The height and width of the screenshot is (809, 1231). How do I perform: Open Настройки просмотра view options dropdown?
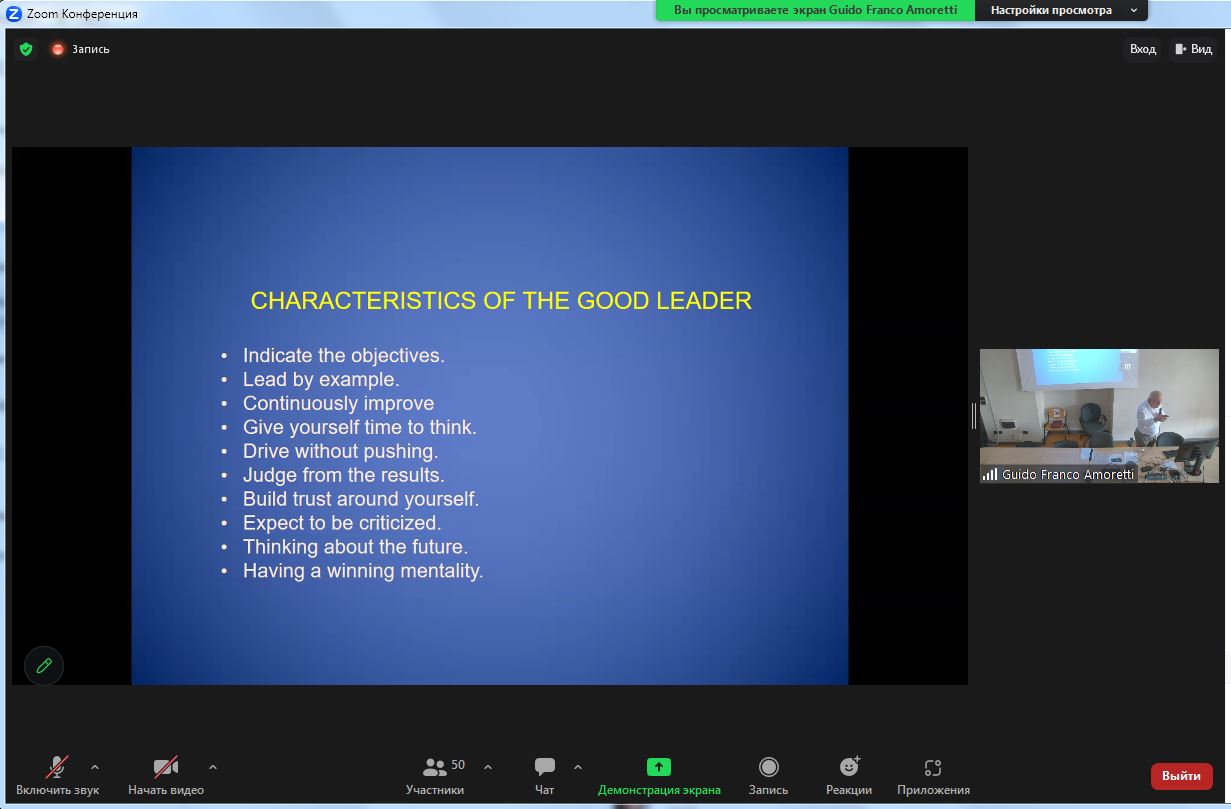coord(1062,10)
